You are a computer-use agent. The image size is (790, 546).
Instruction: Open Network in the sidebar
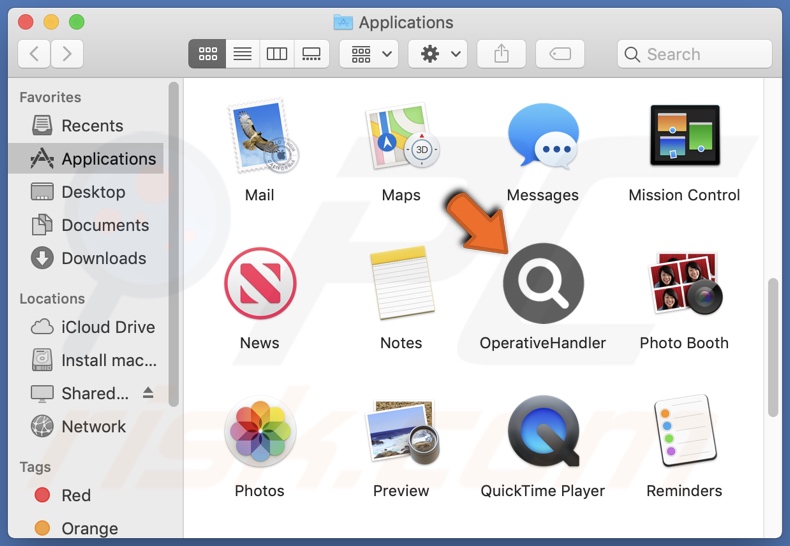(86, 427)
